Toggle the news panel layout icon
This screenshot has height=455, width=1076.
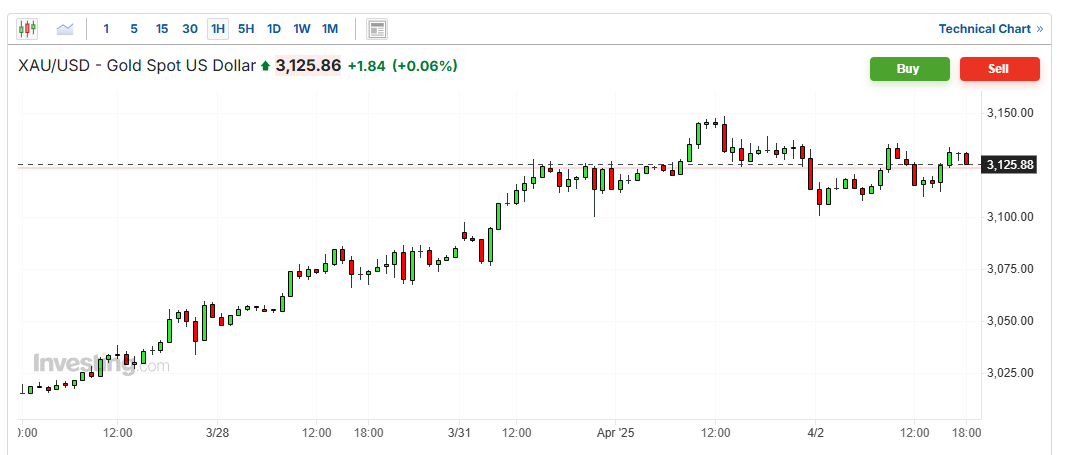click(x=377, y=29)
